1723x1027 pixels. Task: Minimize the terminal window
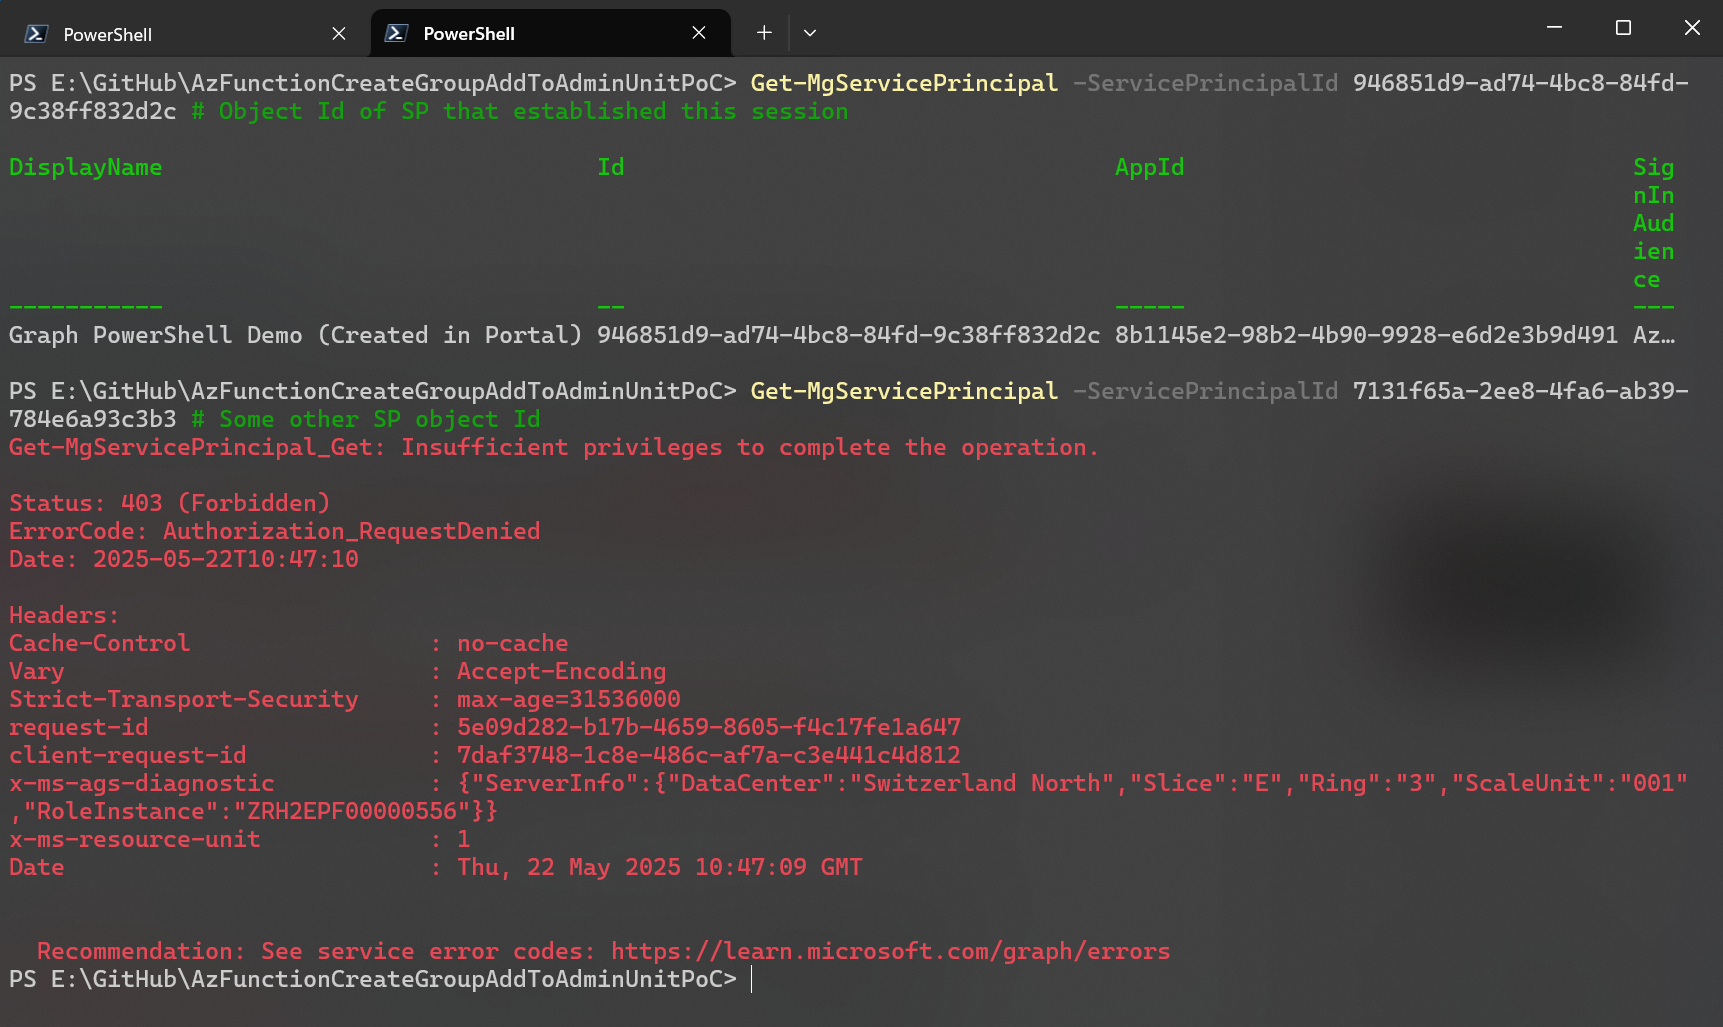(x=1554, y=28)
